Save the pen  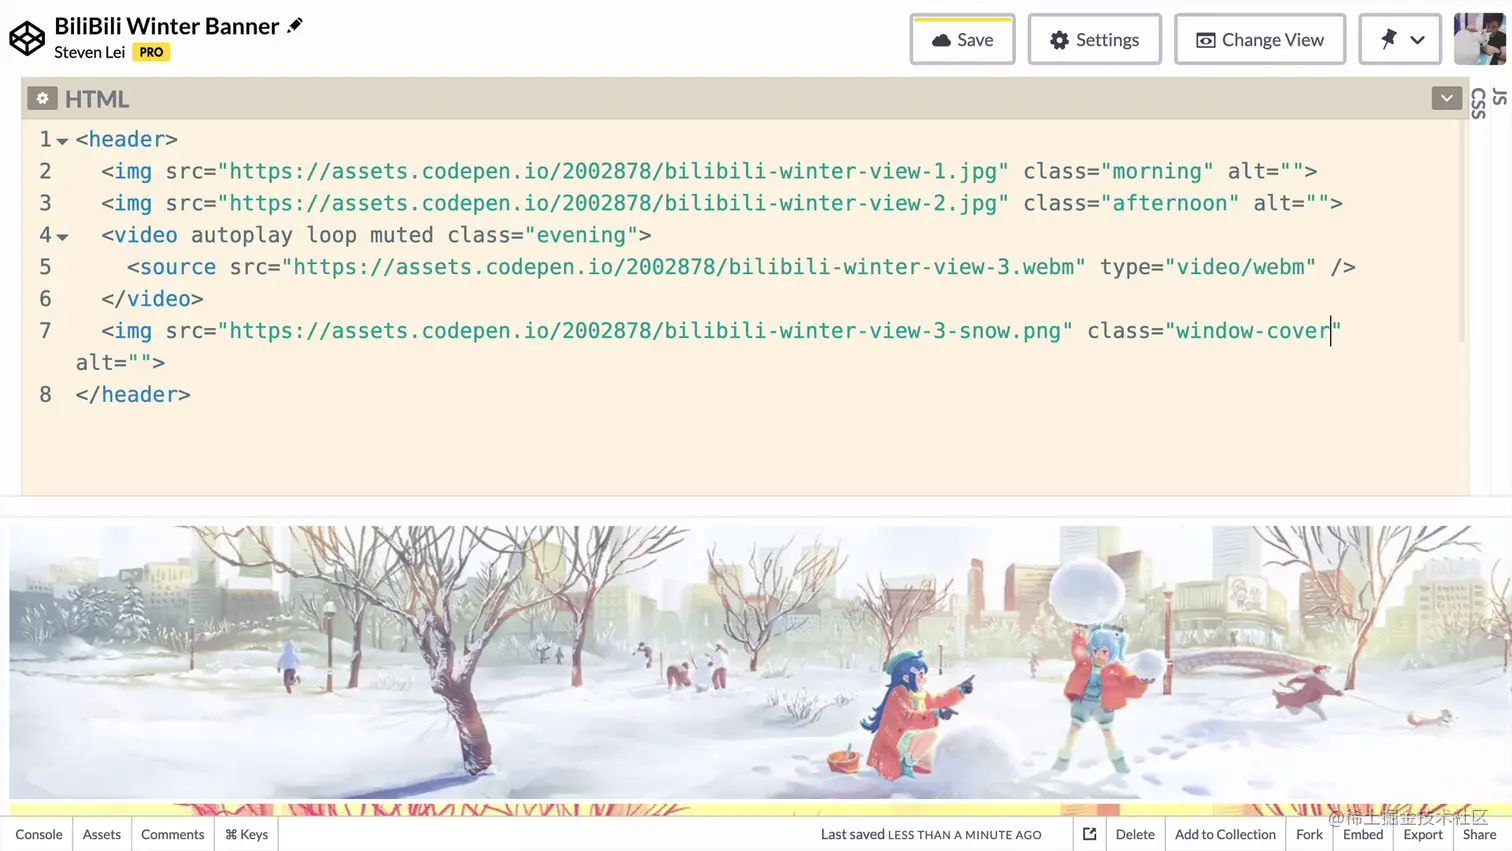click(962, 39)
